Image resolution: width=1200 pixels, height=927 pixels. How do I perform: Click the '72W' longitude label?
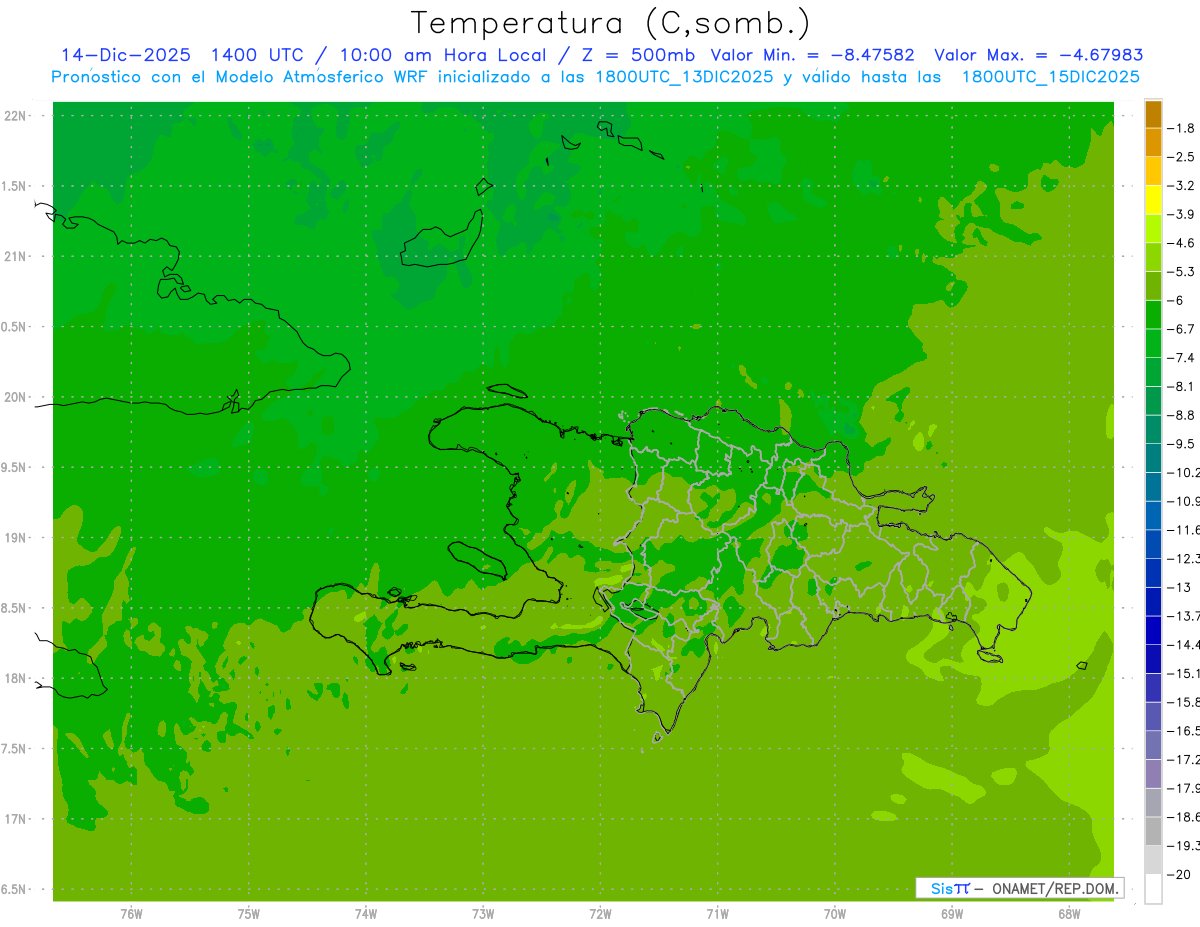tap(600, 914)
